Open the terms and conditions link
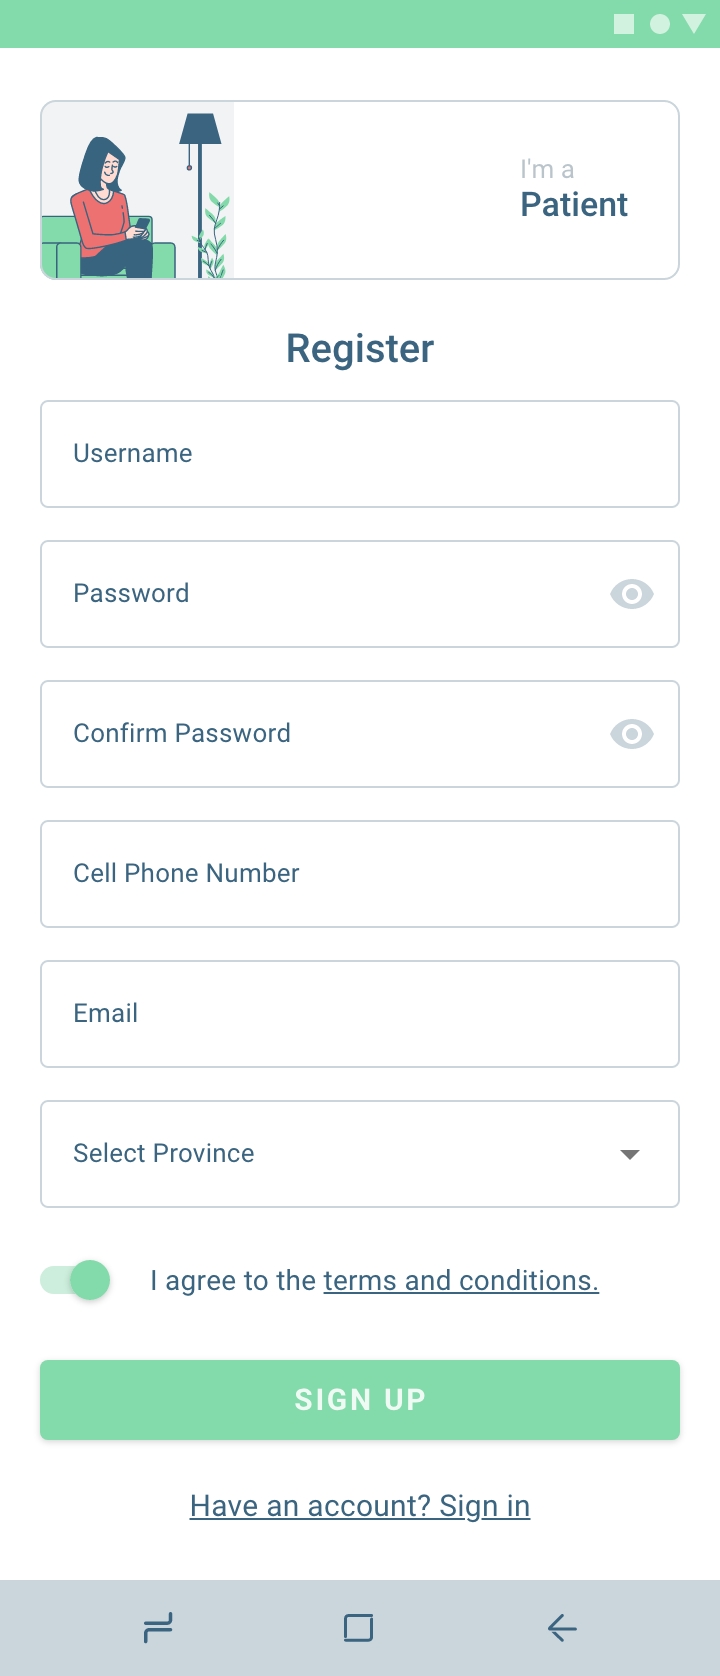This screenshot has width=720, height=1676. point(461,1281)
